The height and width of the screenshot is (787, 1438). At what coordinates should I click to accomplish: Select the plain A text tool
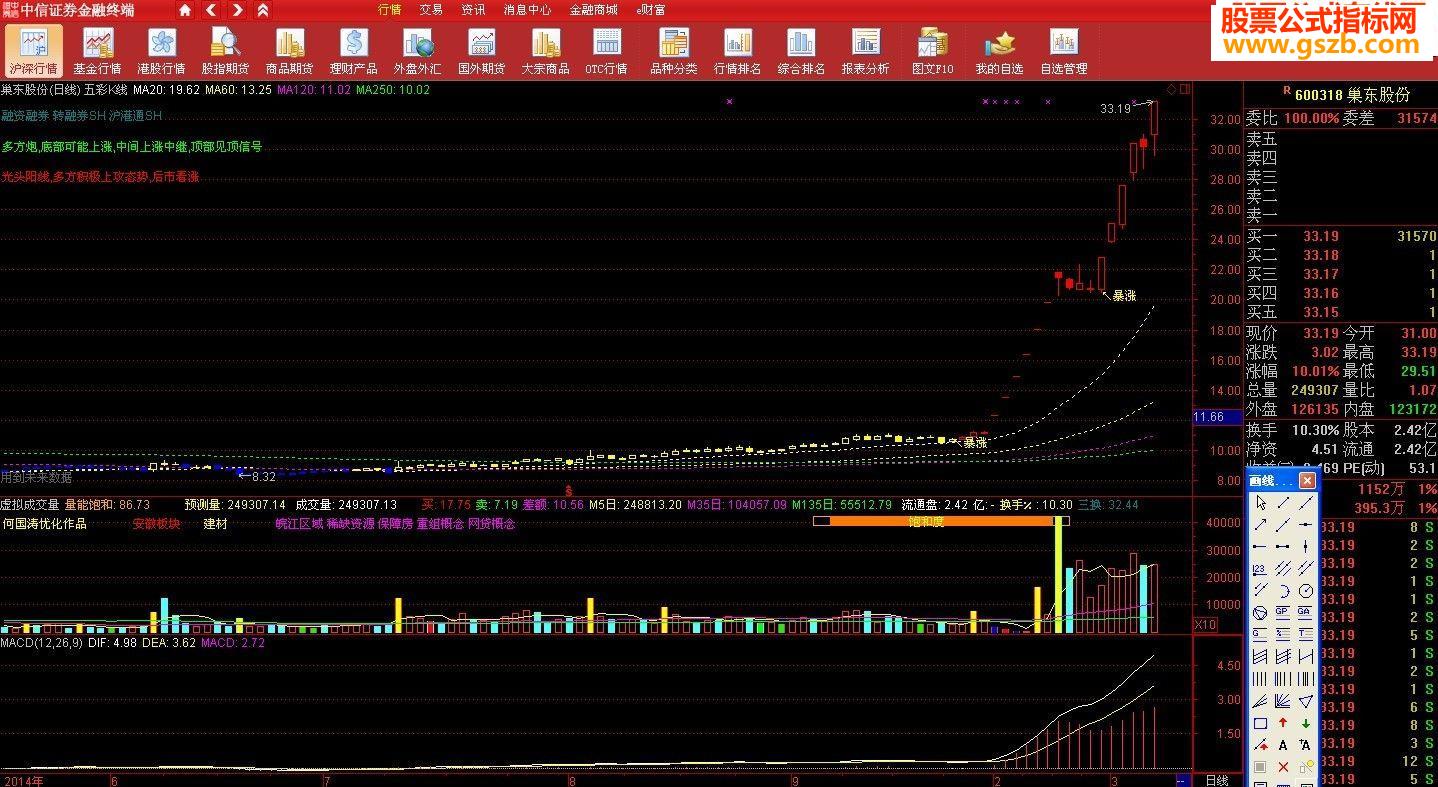pyautogui.click(x=1283, y=745)
